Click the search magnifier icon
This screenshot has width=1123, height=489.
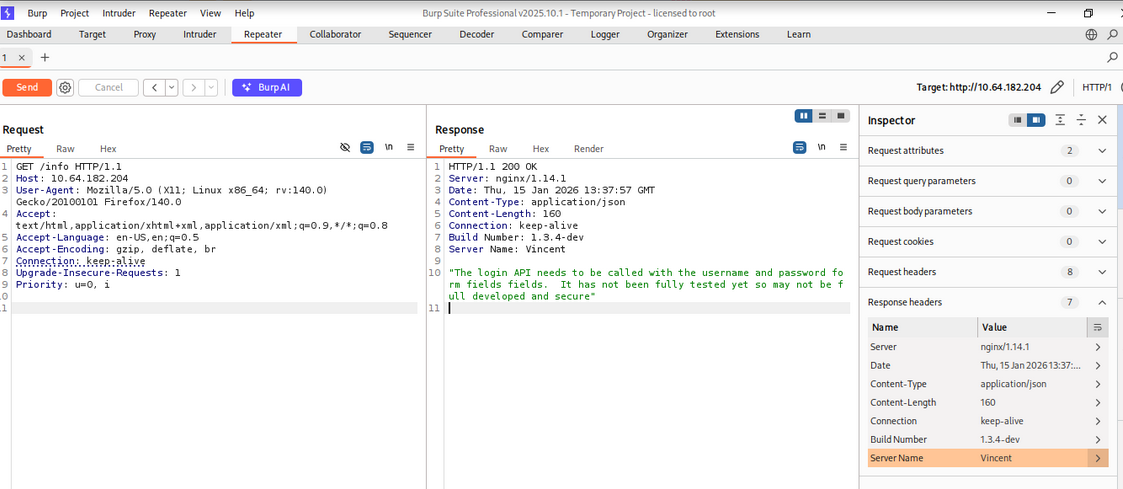1113,58
